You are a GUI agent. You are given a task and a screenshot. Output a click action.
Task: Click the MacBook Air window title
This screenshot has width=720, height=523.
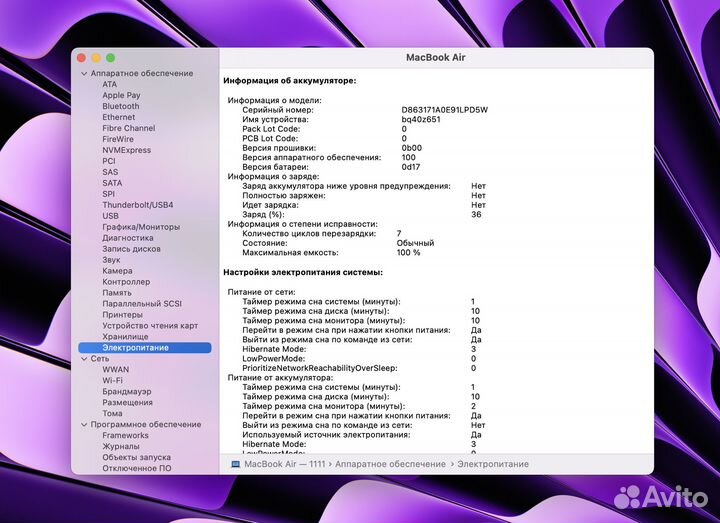(x=436, y=57)
